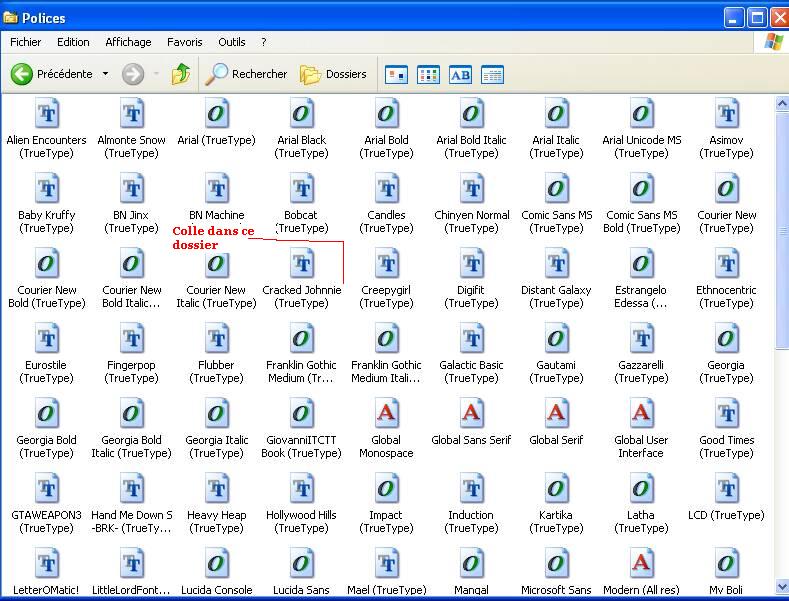Open the ? help menu
Image resolution: width=789 pixels, height=601 pixels.
[x=264, y=42]
